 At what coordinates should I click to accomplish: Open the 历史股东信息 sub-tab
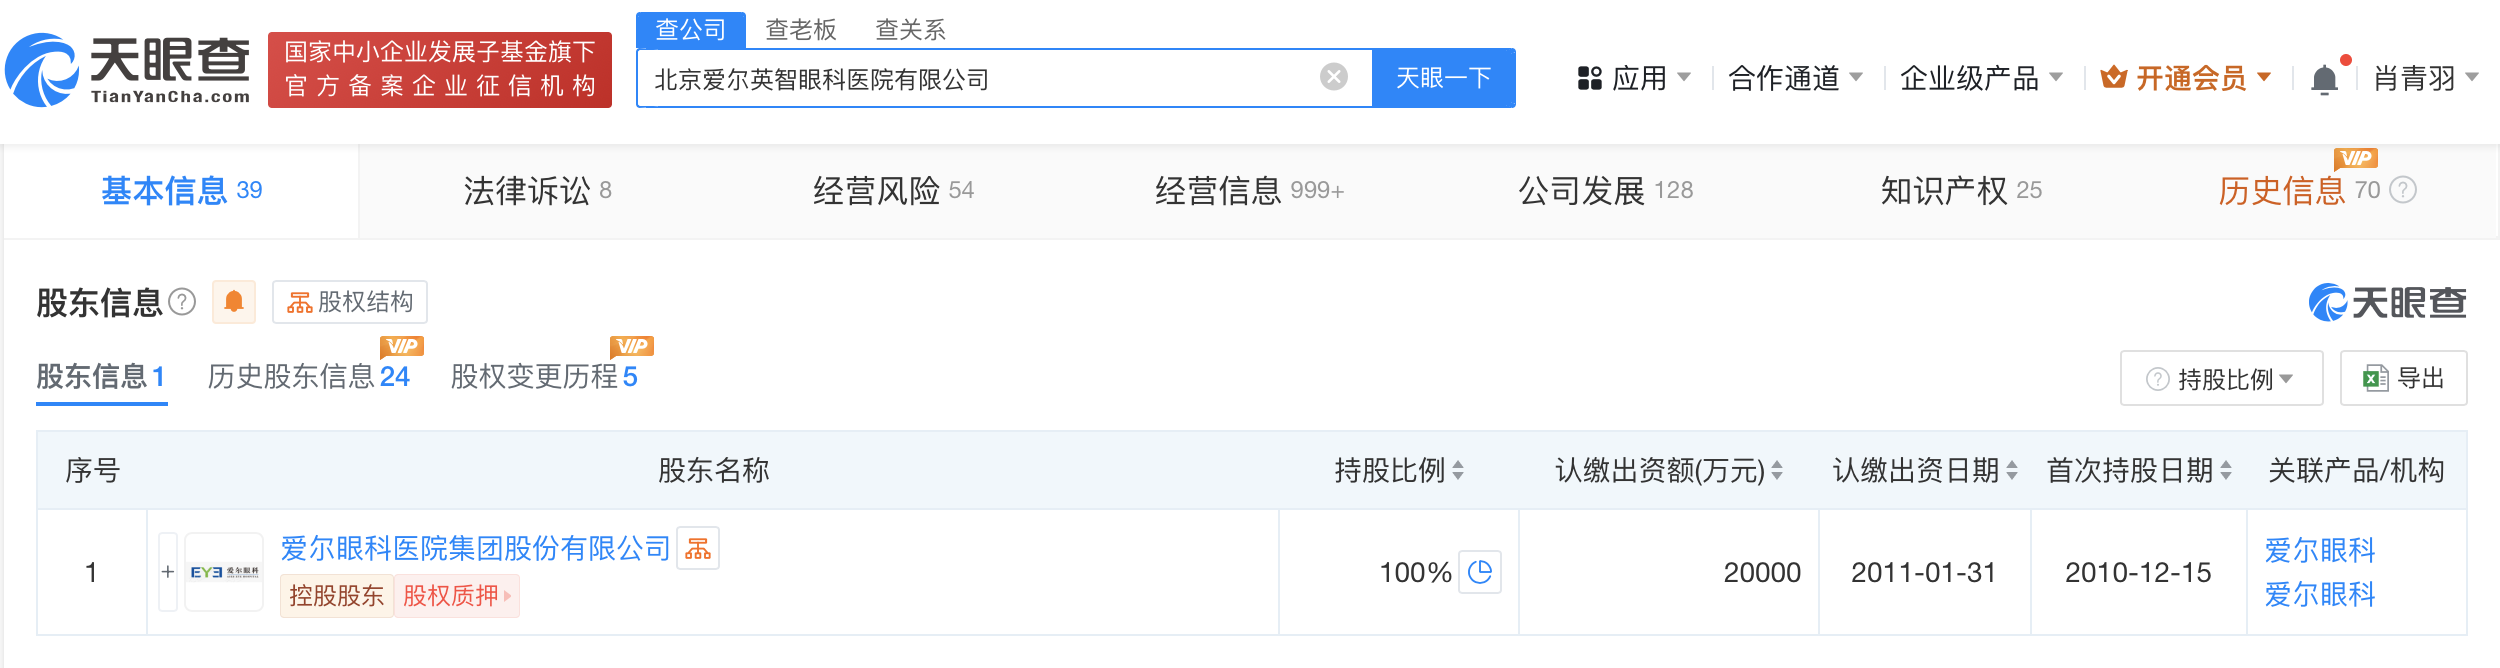point(308,377)
